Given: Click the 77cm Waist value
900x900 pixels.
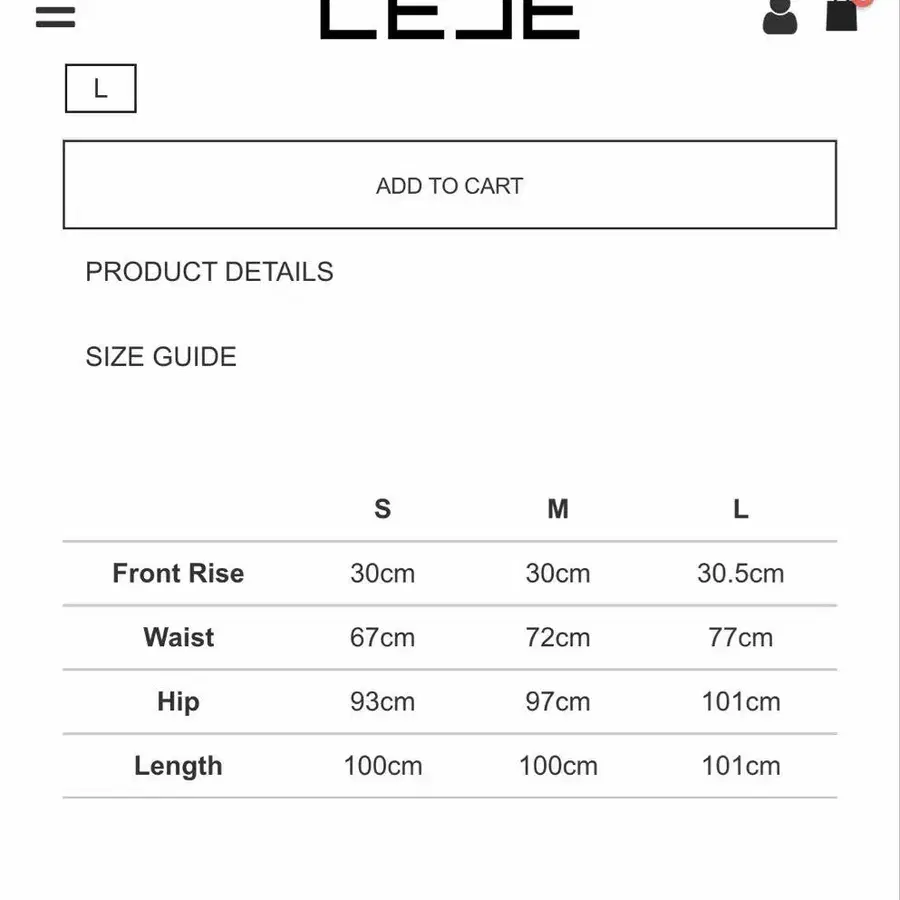Looking at the screenshot, I should (x=740, y=637).
